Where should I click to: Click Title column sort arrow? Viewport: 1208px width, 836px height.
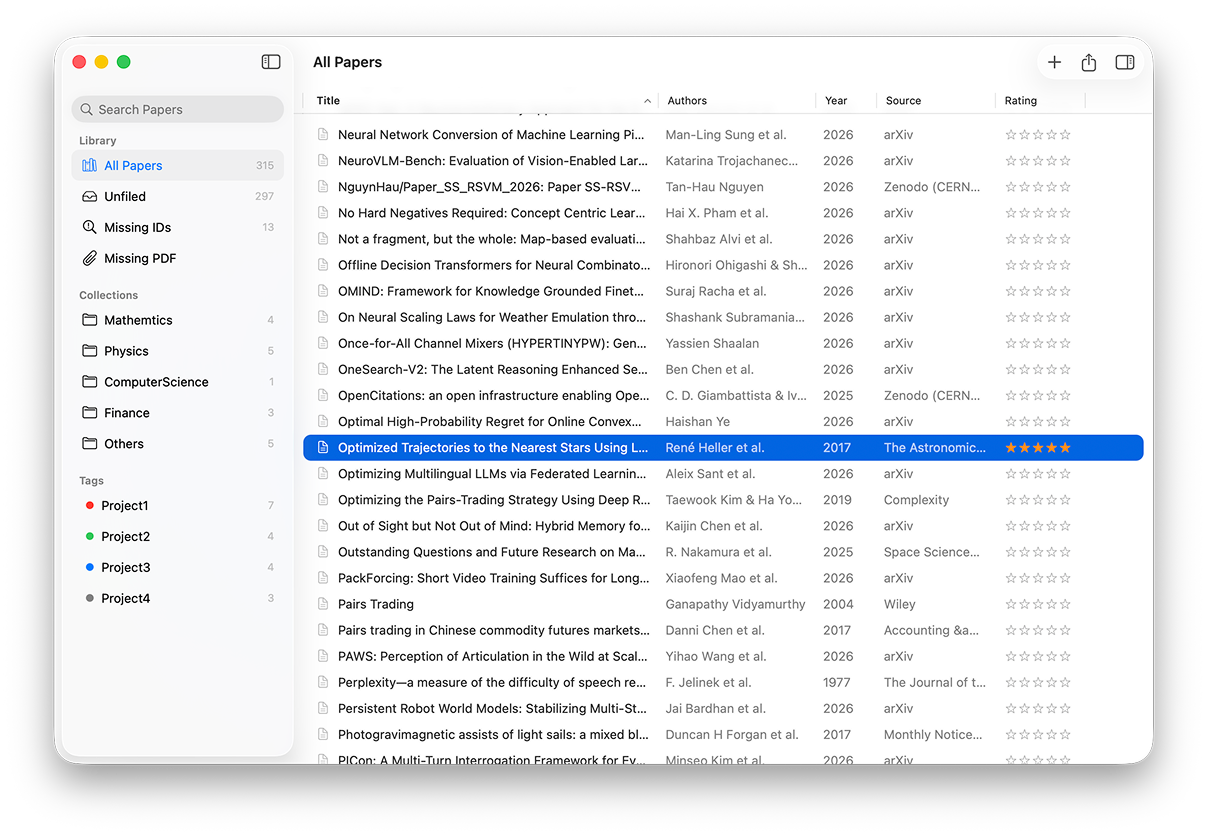[647, 101]
